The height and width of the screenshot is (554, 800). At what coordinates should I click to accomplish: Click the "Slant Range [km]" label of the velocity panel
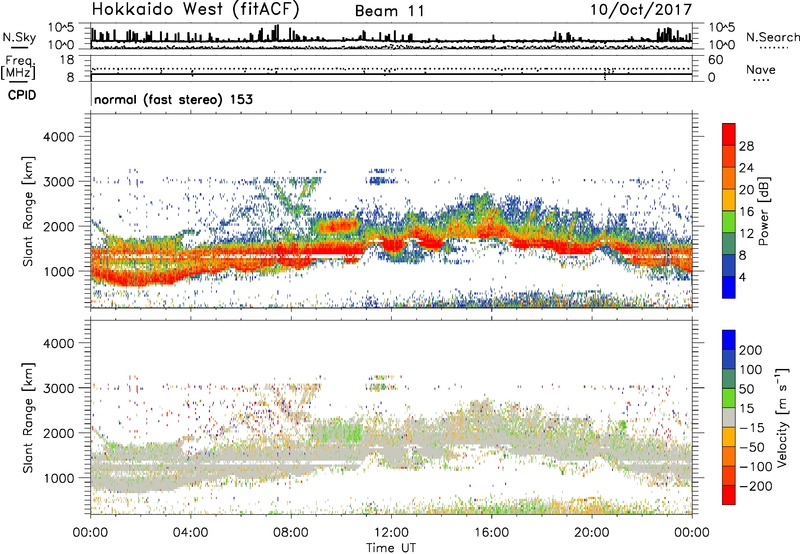point(28,418)
